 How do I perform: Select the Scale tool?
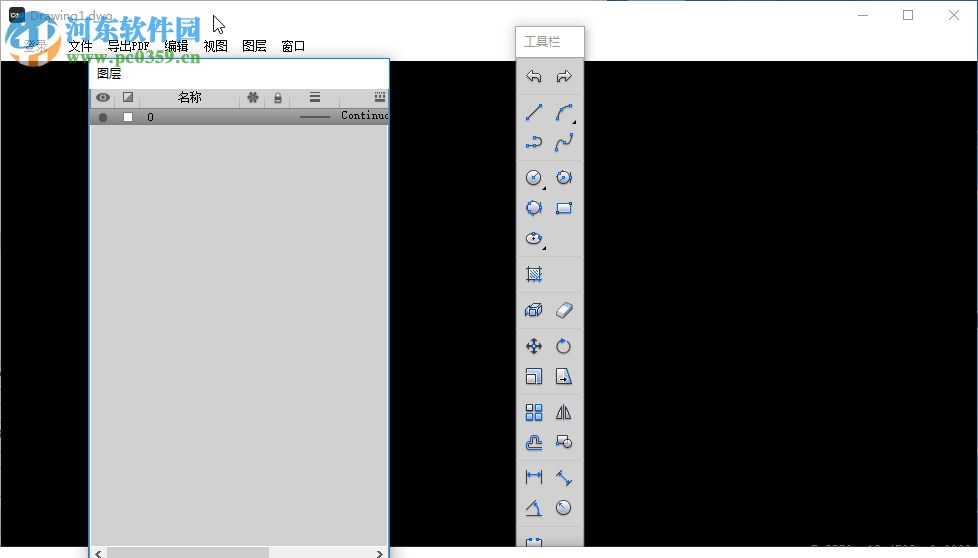point(534,376)
